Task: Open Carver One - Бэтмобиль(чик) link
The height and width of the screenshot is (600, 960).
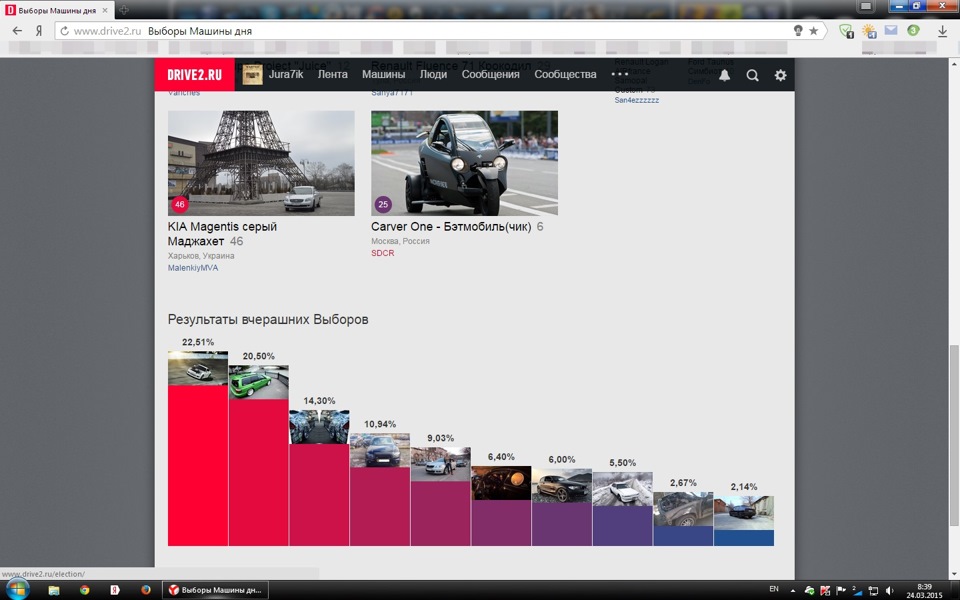Action: (451, 227)
